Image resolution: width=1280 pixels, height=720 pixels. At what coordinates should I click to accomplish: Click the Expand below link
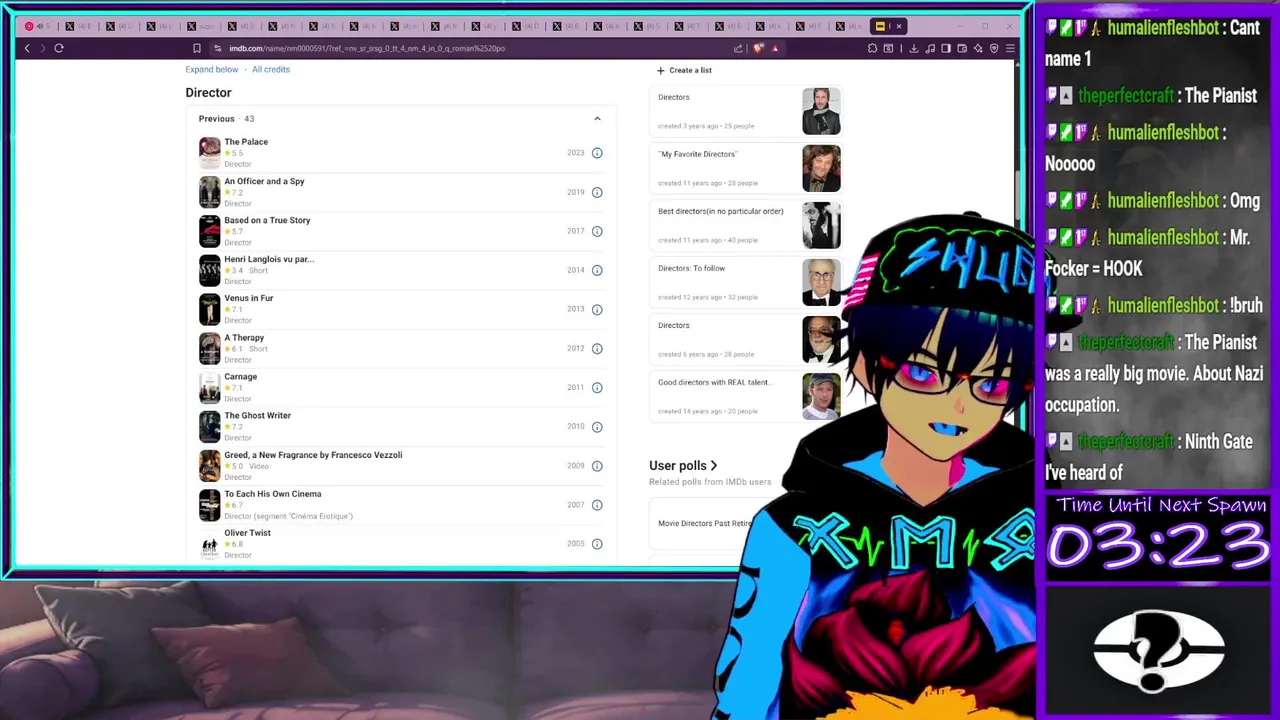click(x=212, y=69)
